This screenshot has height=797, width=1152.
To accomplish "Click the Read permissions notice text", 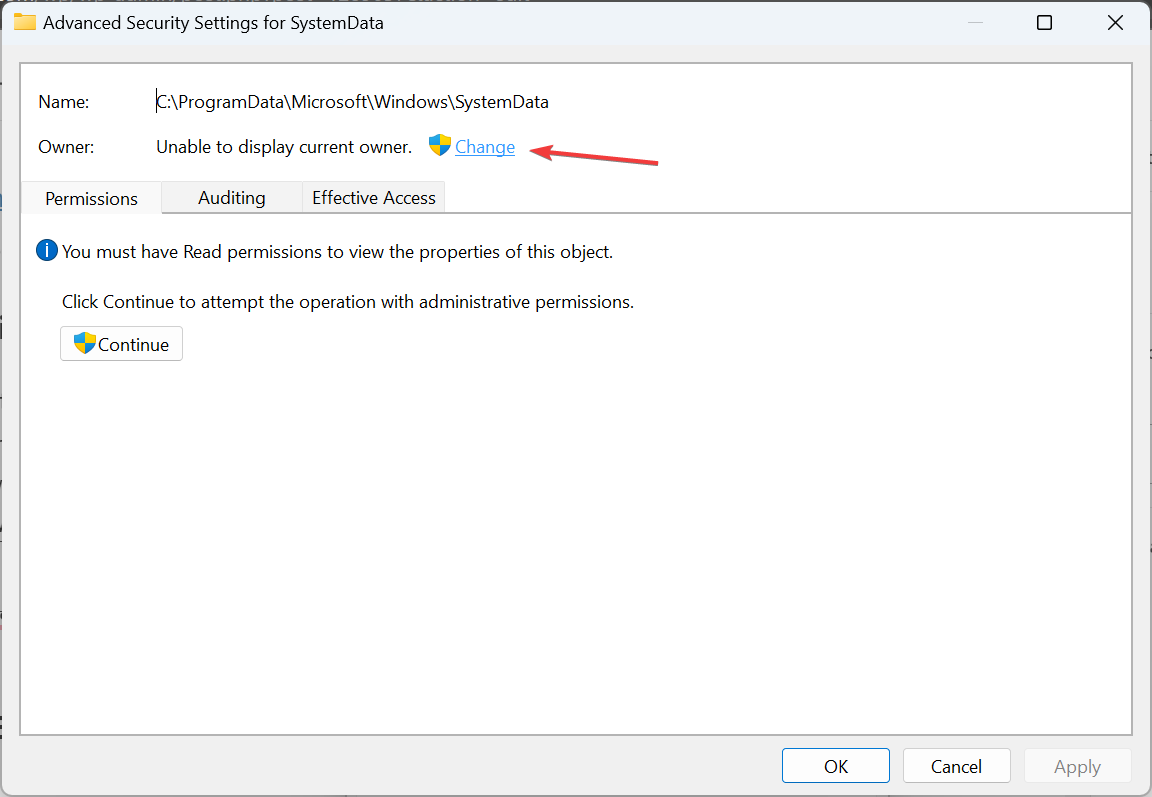I will click(337, 252).
